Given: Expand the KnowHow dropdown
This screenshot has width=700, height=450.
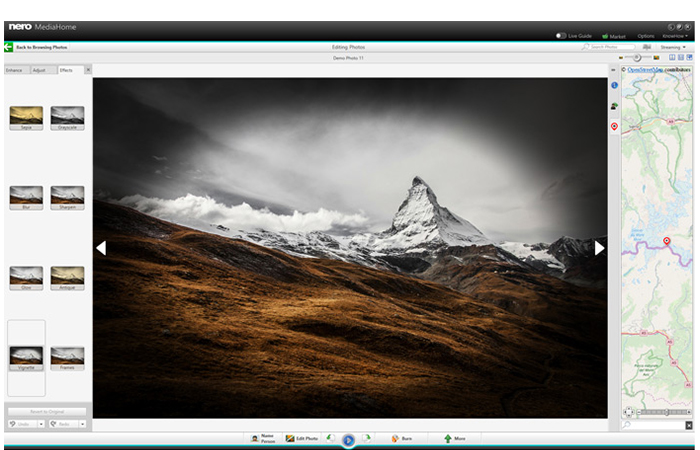Looking at the screenshot, I should 675,36.
